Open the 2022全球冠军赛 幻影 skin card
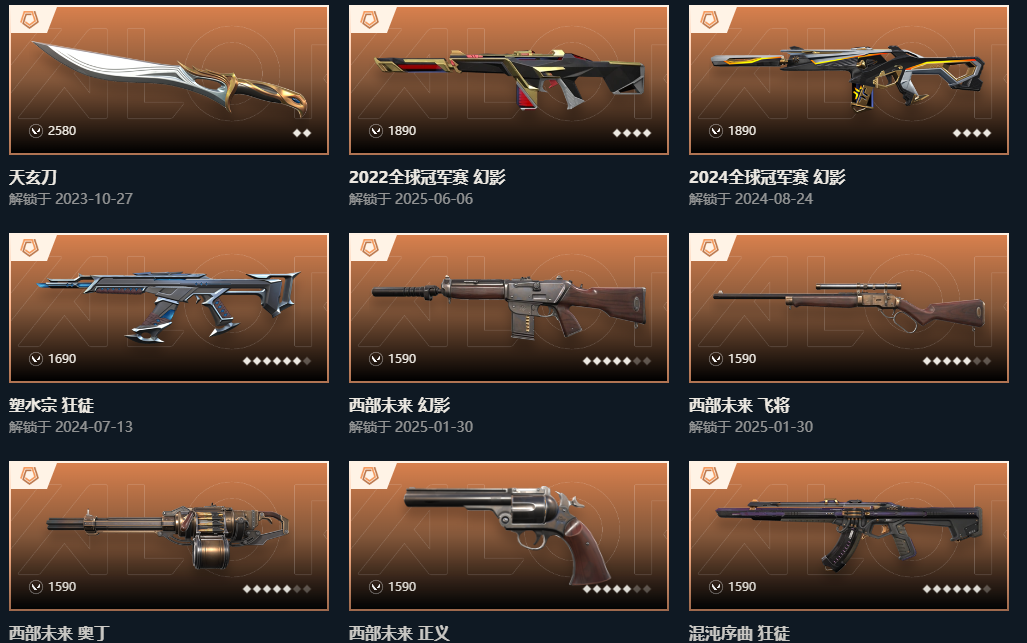The width and height of the screenshot is (1027, 643). click(x=509, y=80)
